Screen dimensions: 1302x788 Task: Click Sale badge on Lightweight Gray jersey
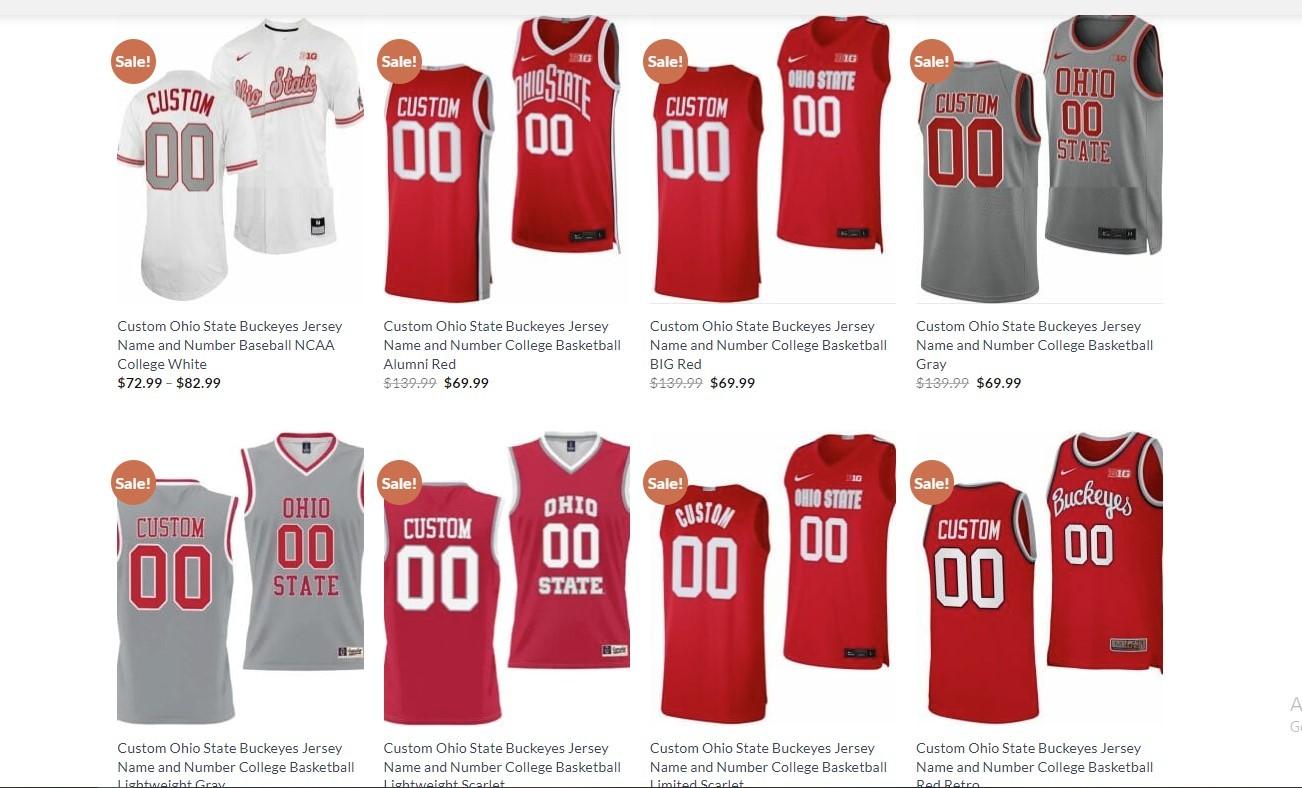[133, 483]
